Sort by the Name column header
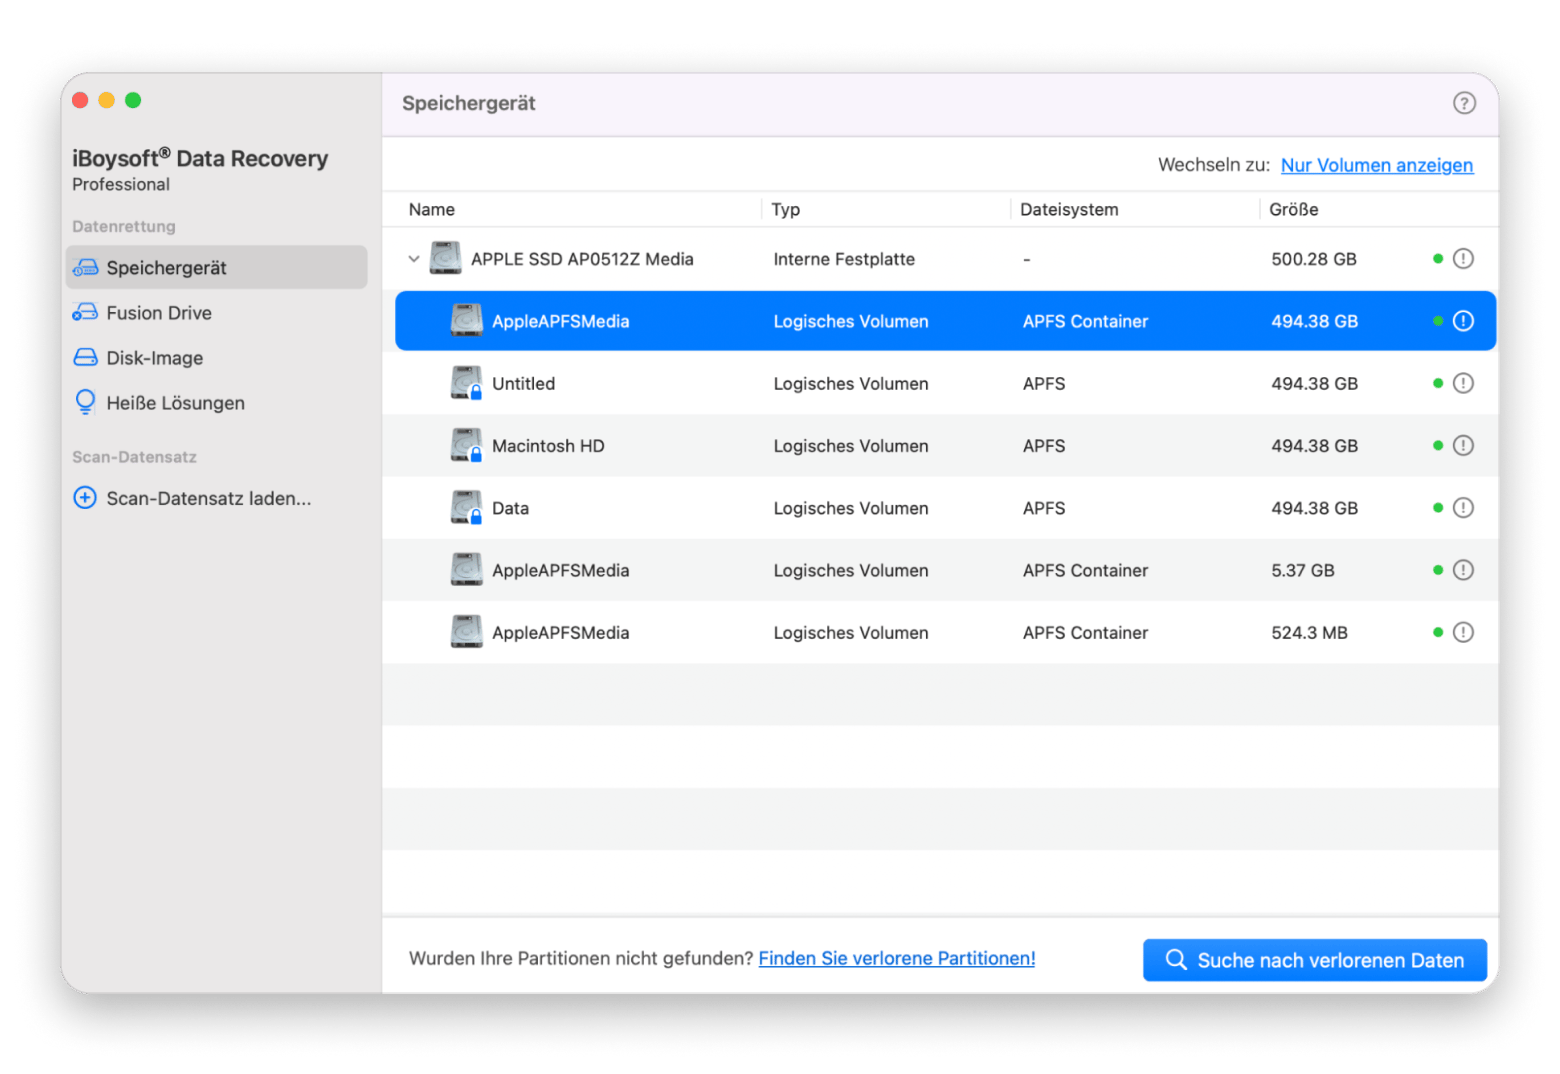Viewport: 1560px width, 1074px height. [x=432, y=209]
